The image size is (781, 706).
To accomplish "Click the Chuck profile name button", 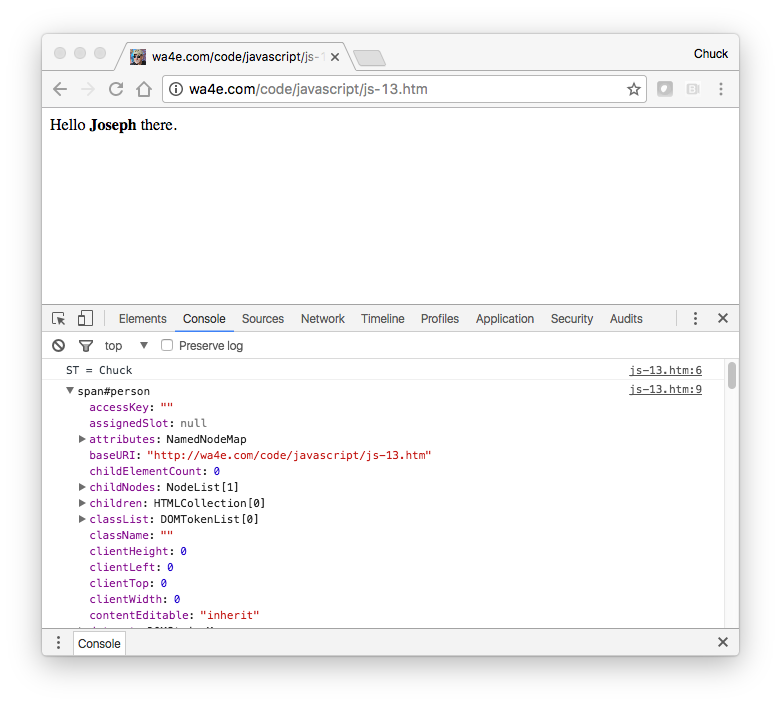I will [x=711, y=54].
